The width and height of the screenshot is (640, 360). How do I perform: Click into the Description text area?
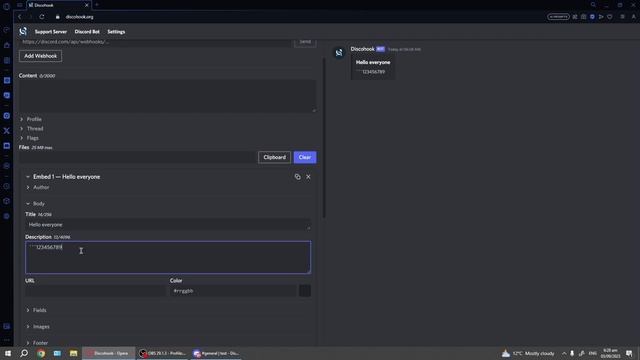click(168, 257)
